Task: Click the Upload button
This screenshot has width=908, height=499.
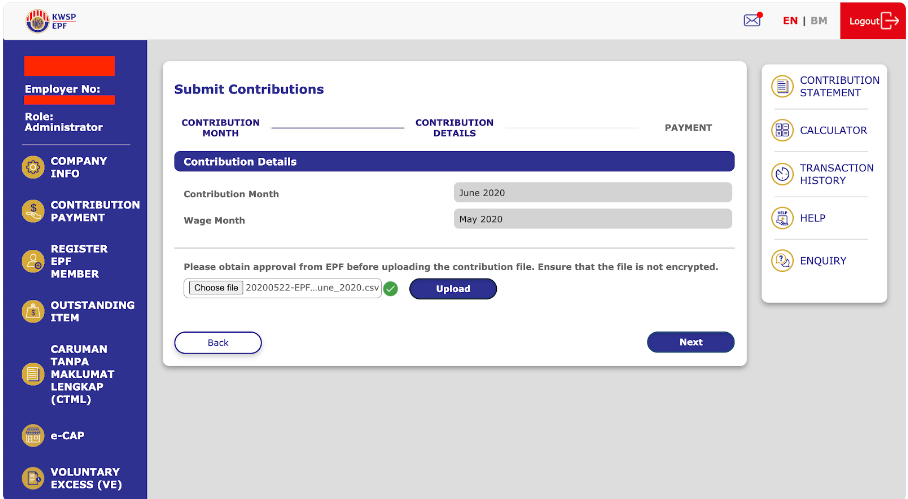Action: coord(453,289)
